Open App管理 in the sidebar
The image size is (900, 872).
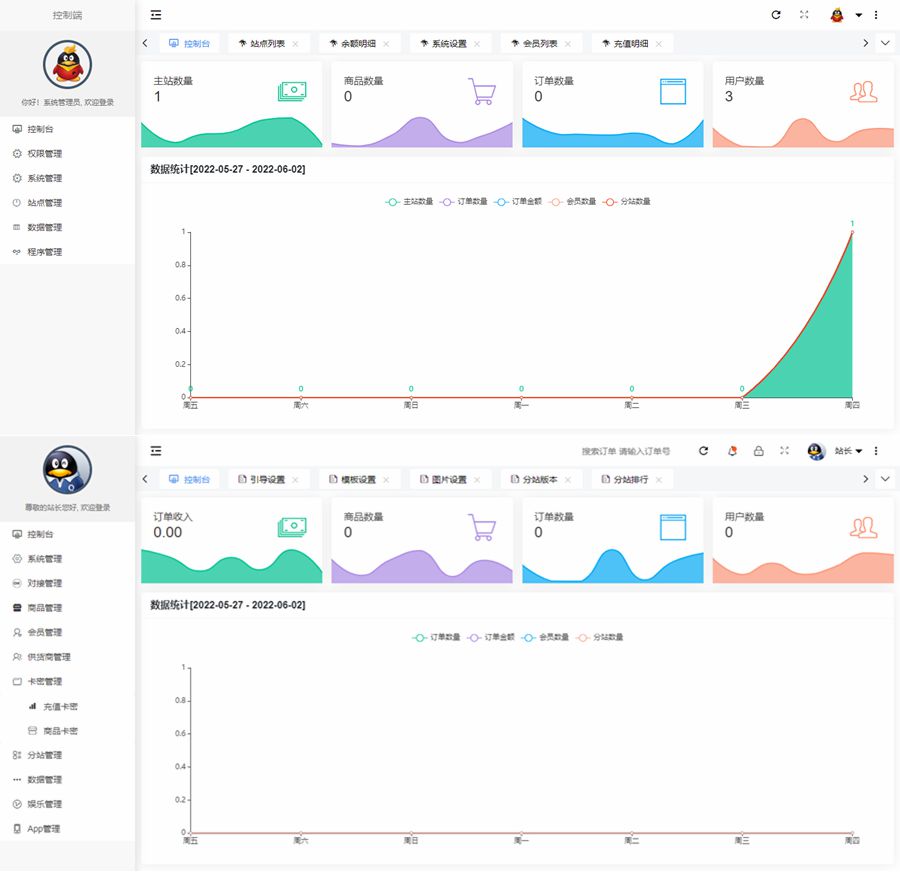tap(44, 829)
